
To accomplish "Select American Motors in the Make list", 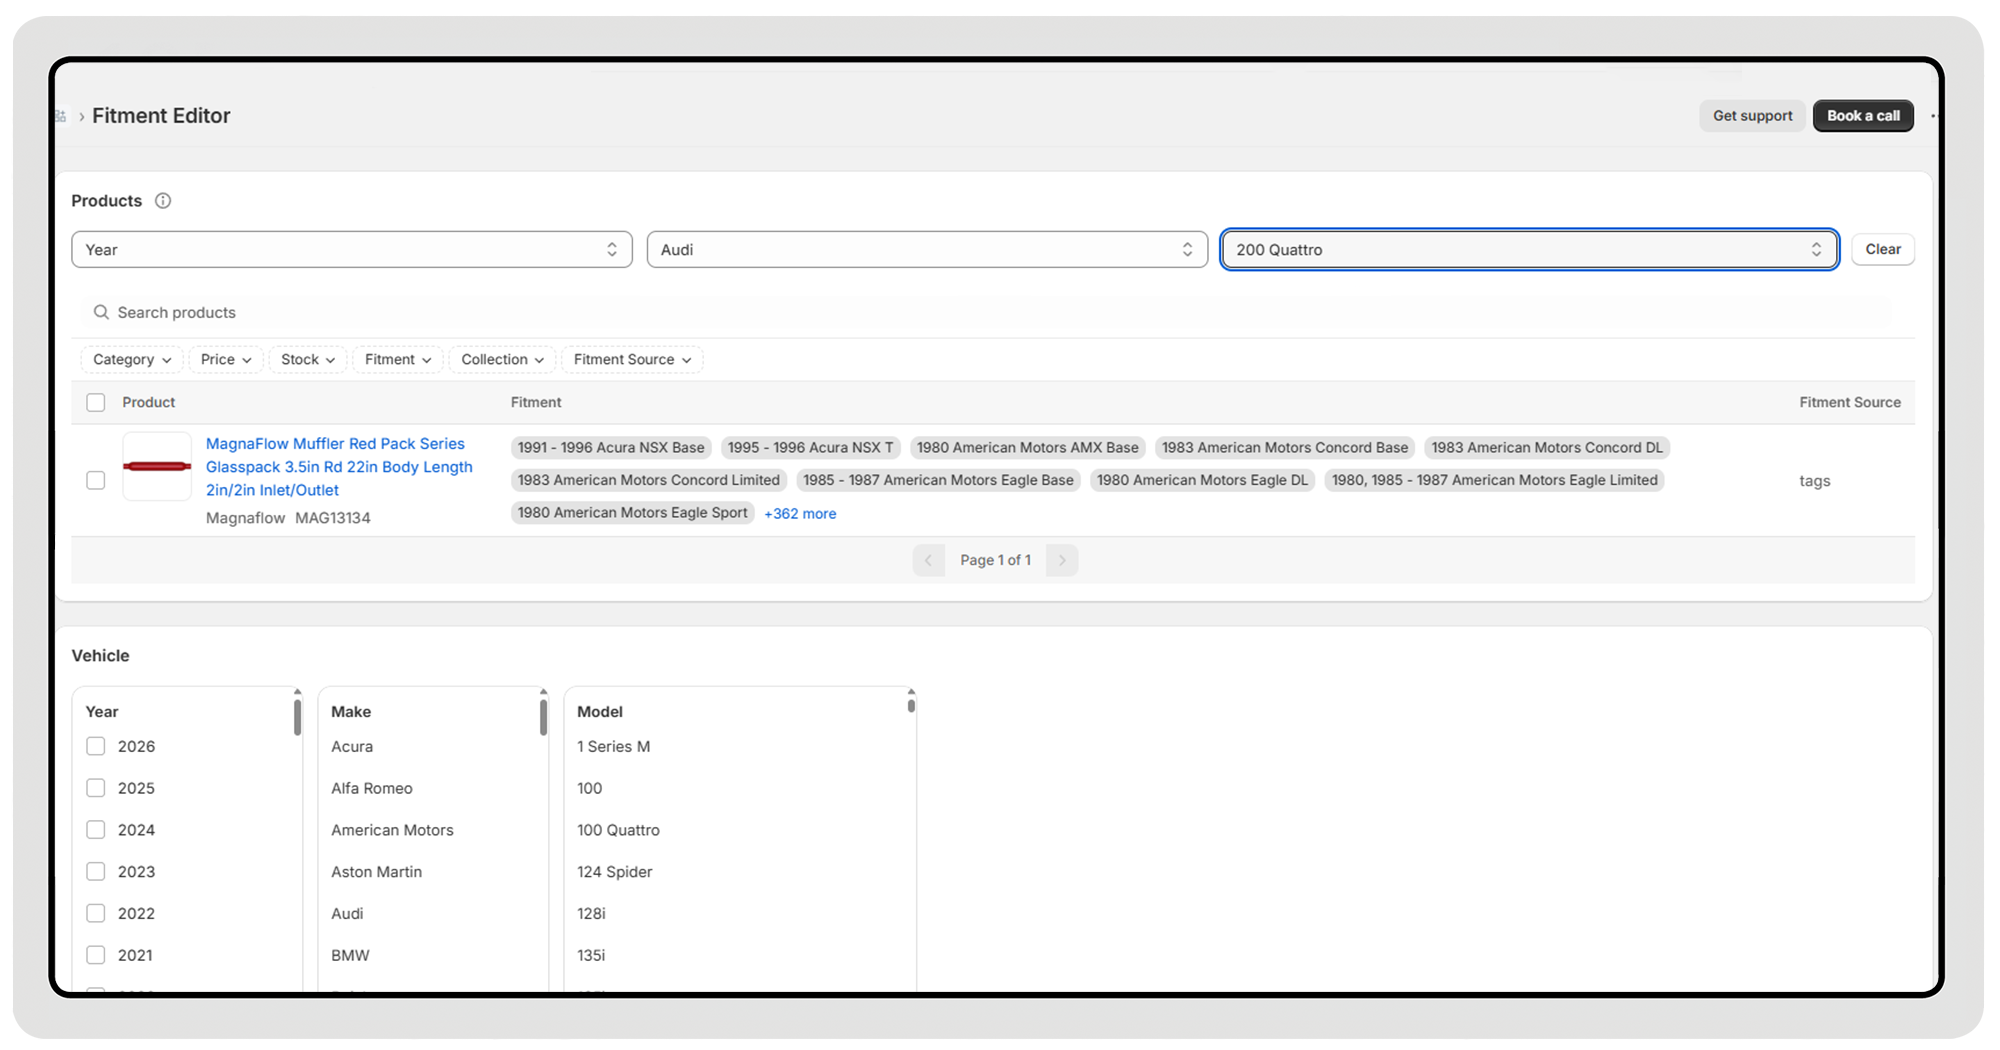I will [x=392, y=831].
